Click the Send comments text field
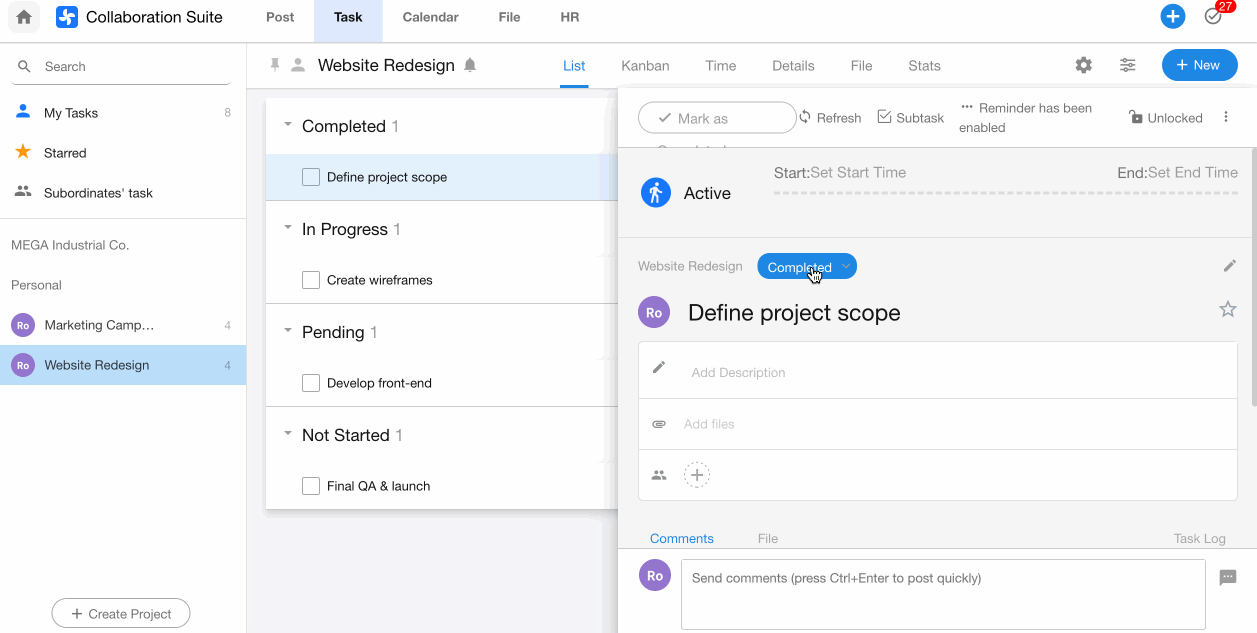Screen dimensions: 1257x633 (942, 594)
